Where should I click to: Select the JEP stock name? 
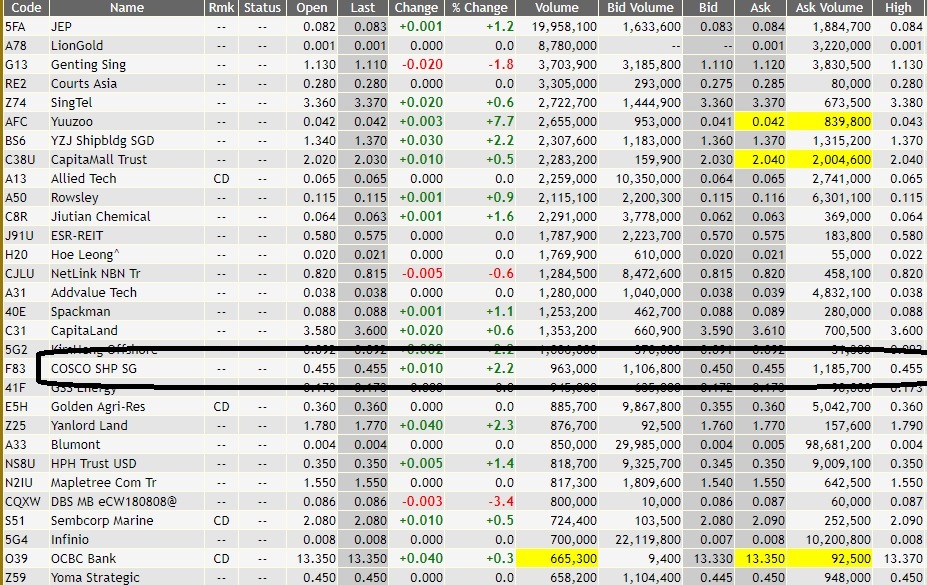61,27
